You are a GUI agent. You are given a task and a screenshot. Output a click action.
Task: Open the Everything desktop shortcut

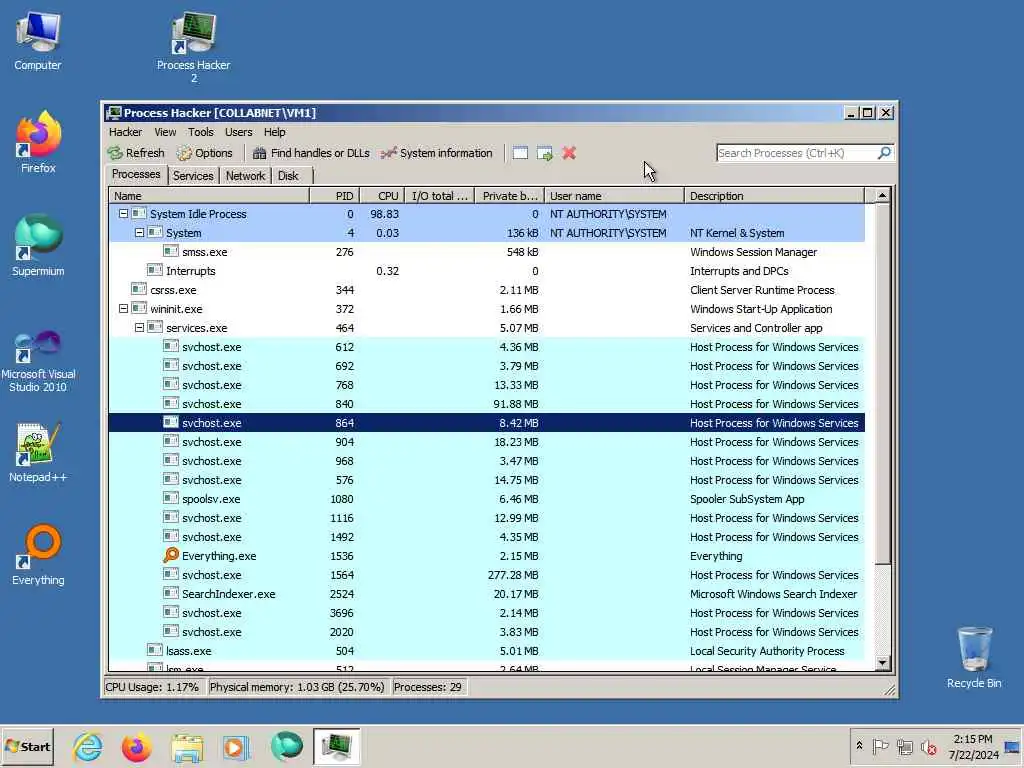tap(38, 555)
